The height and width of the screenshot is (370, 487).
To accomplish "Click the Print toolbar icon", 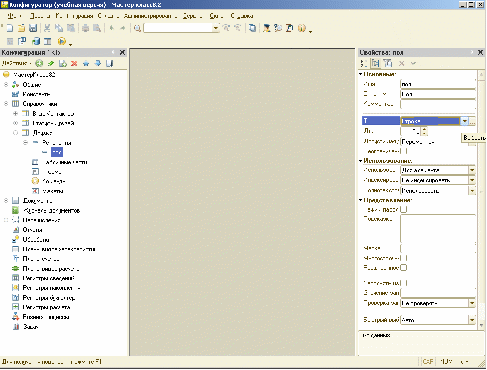I will pyautogui.click(x=86, y=28).
